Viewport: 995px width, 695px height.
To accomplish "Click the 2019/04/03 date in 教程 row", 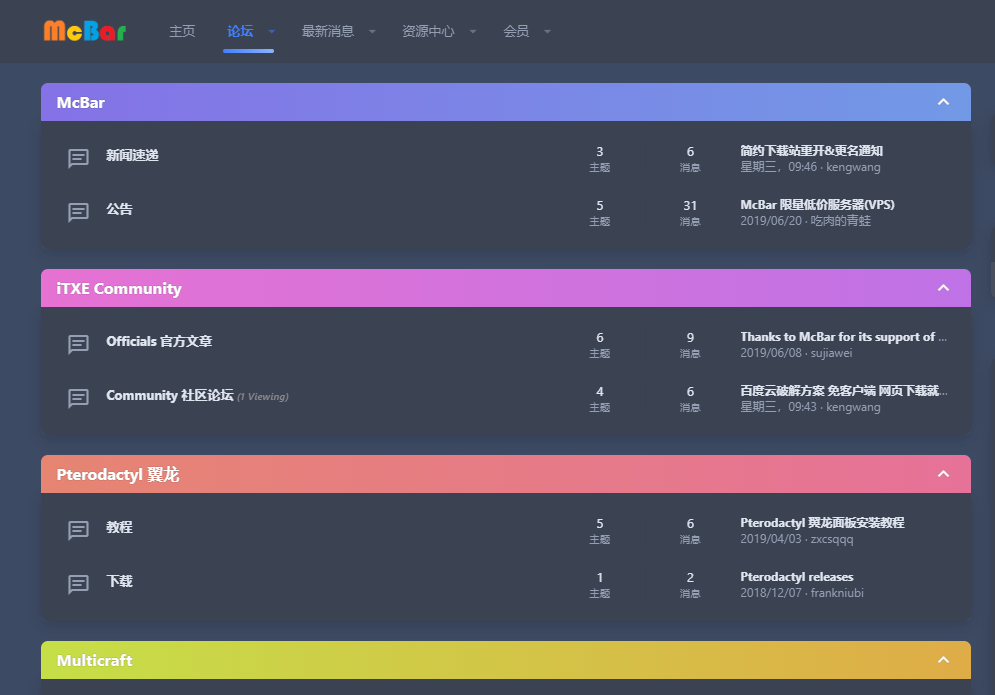I will (771, 539).
